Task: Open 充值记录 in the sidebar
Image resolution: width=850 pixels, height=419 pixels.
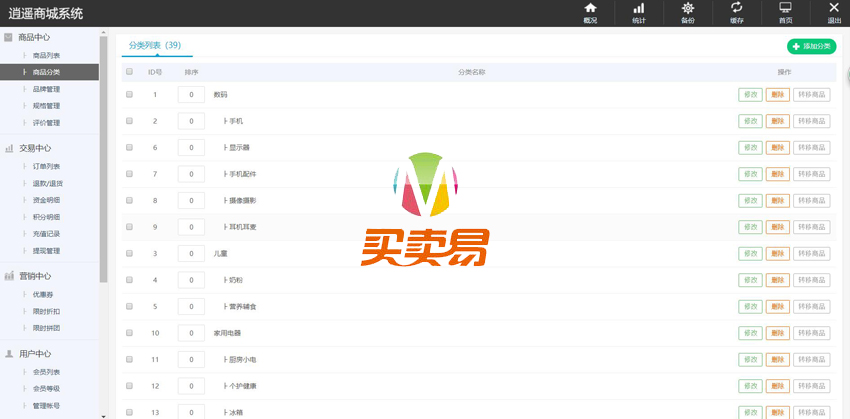Action: pos(46,234)
